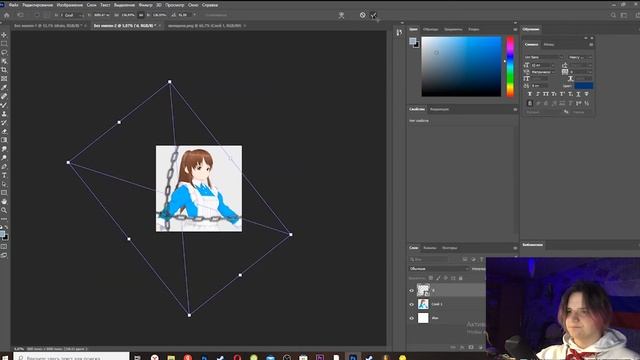640x360 pixels.
Task: Click the rainbow hue slider
Action: [510, 66]
